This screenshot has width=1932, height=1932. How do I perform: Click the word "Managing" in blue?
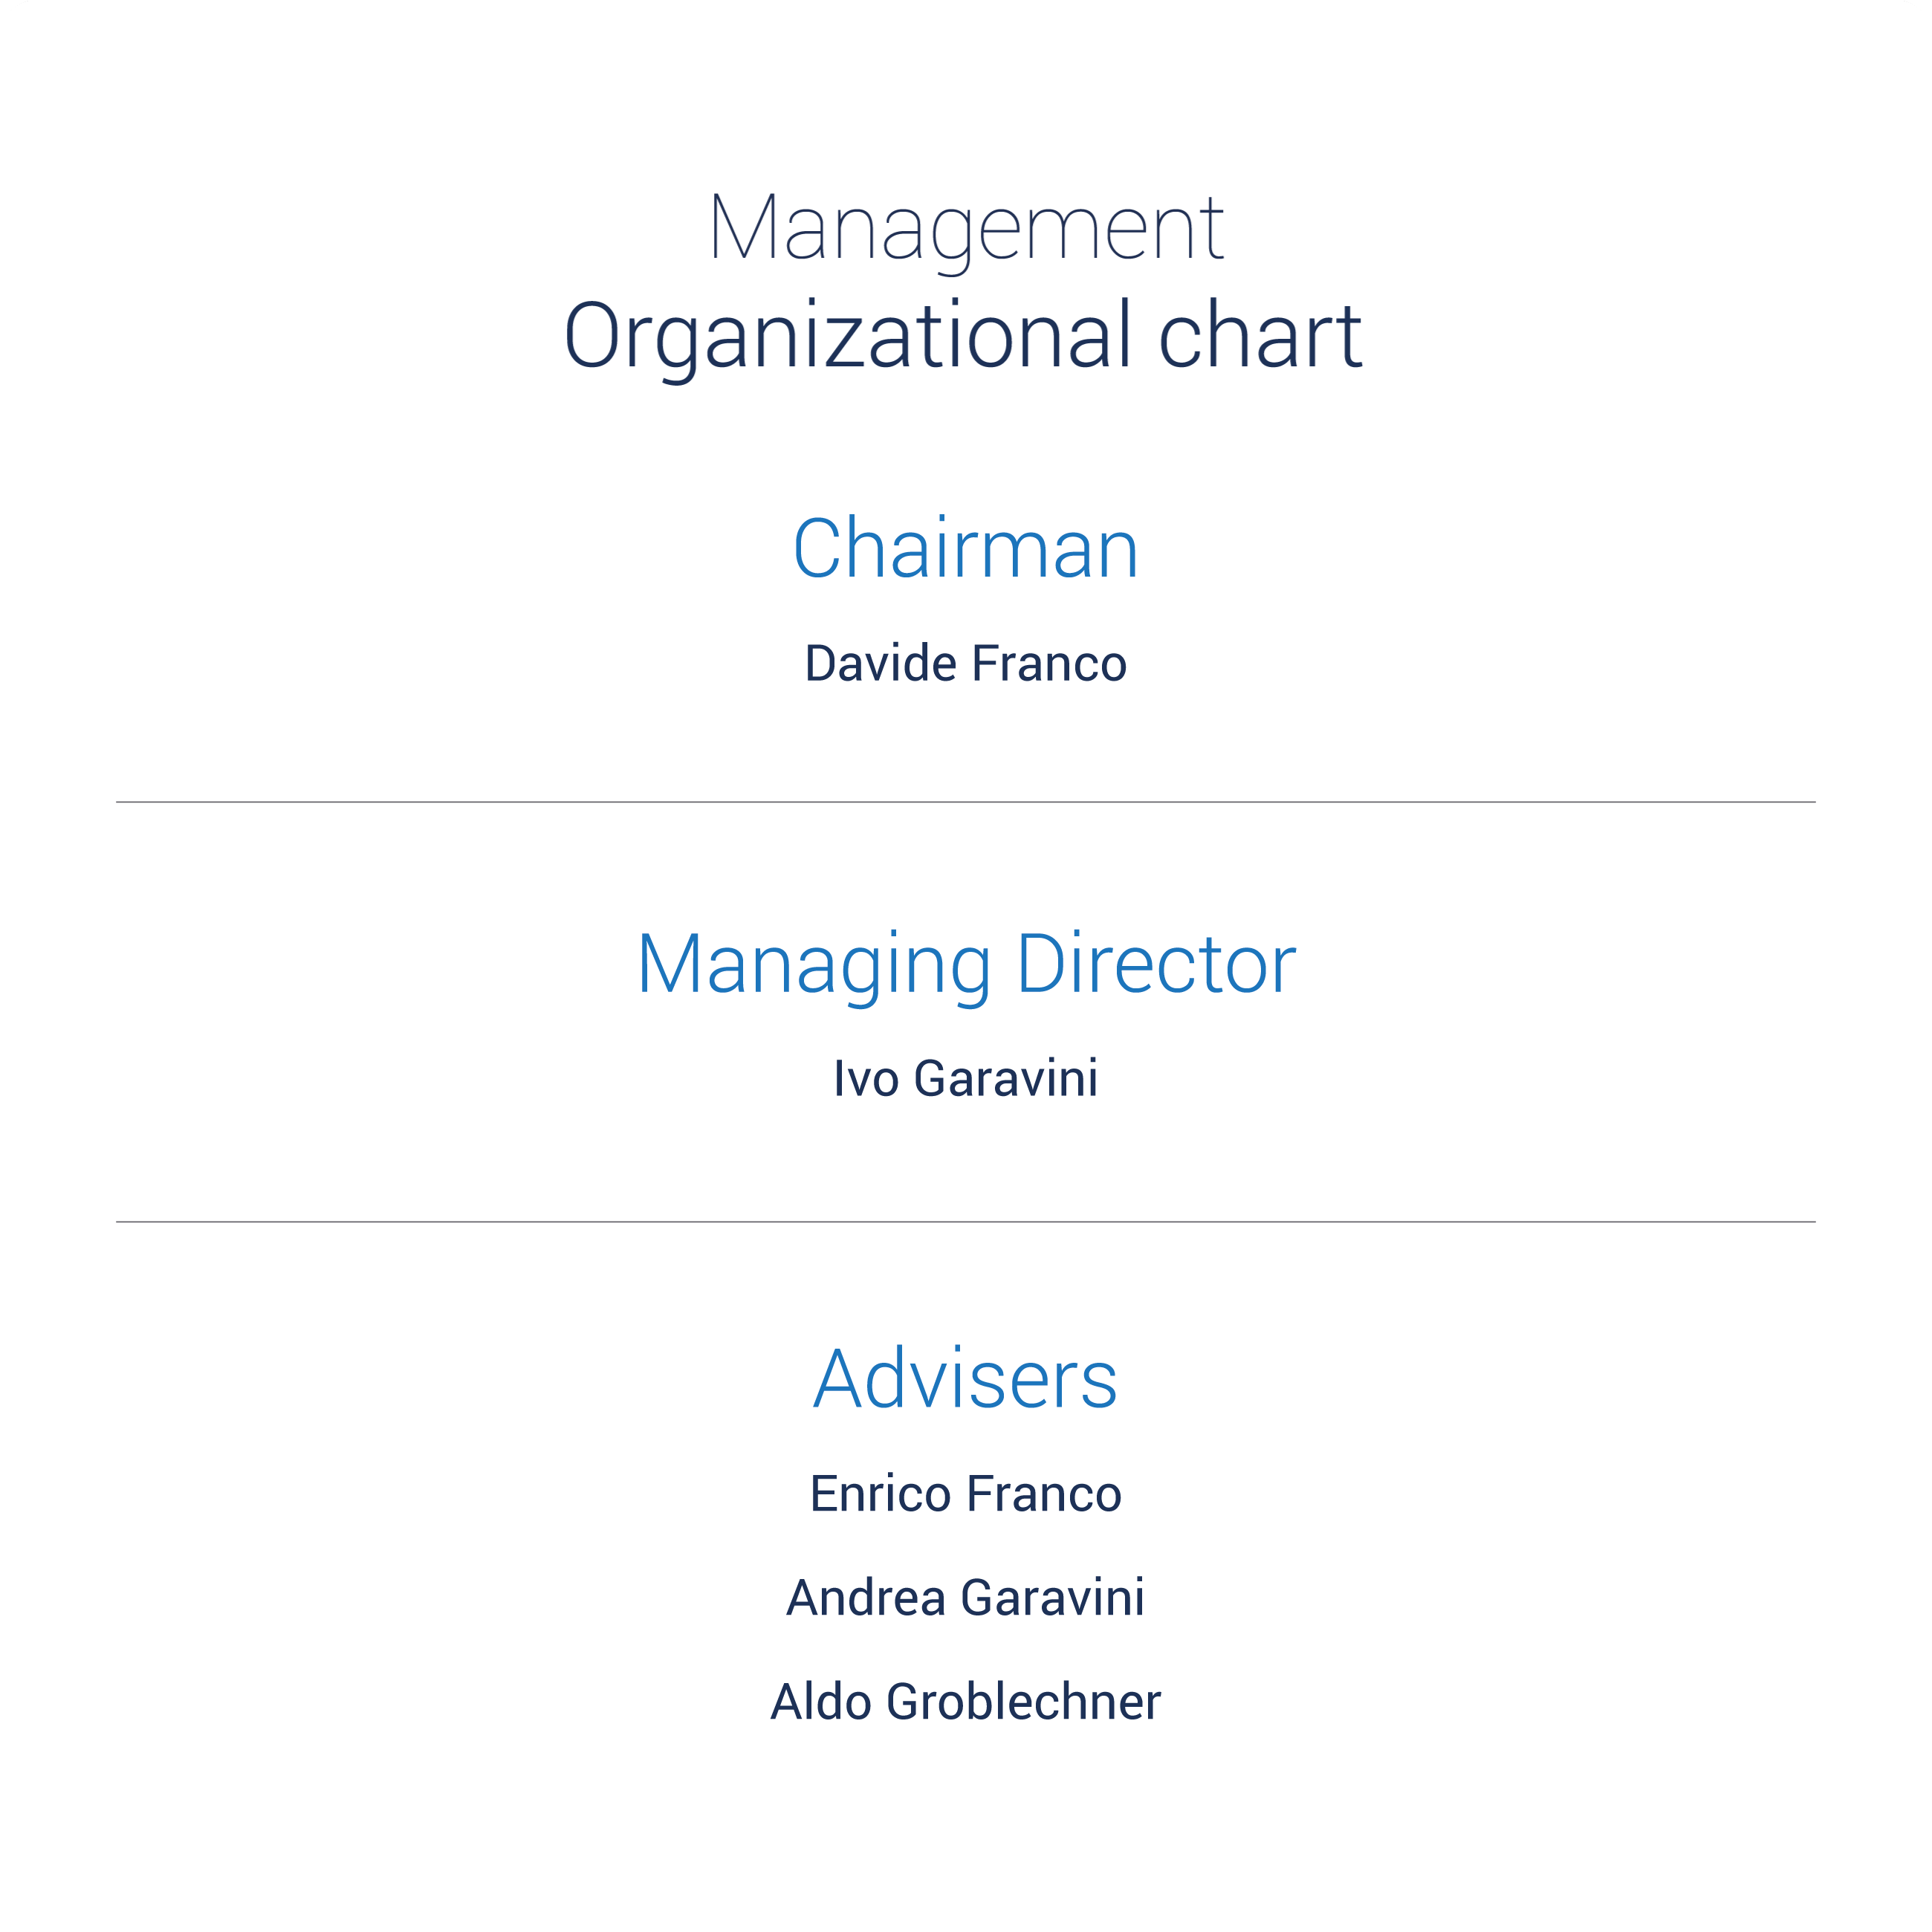click(815, 968)
